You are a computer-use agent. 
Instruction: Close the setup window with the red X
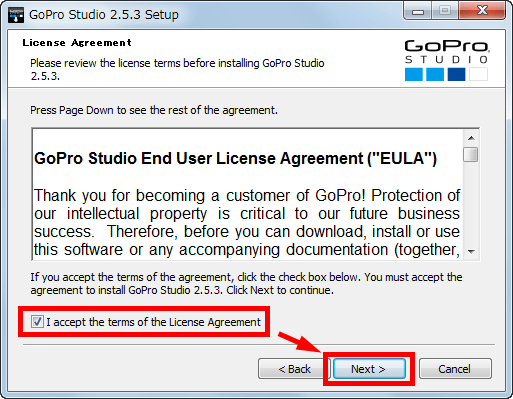click(x=482, y=11)
